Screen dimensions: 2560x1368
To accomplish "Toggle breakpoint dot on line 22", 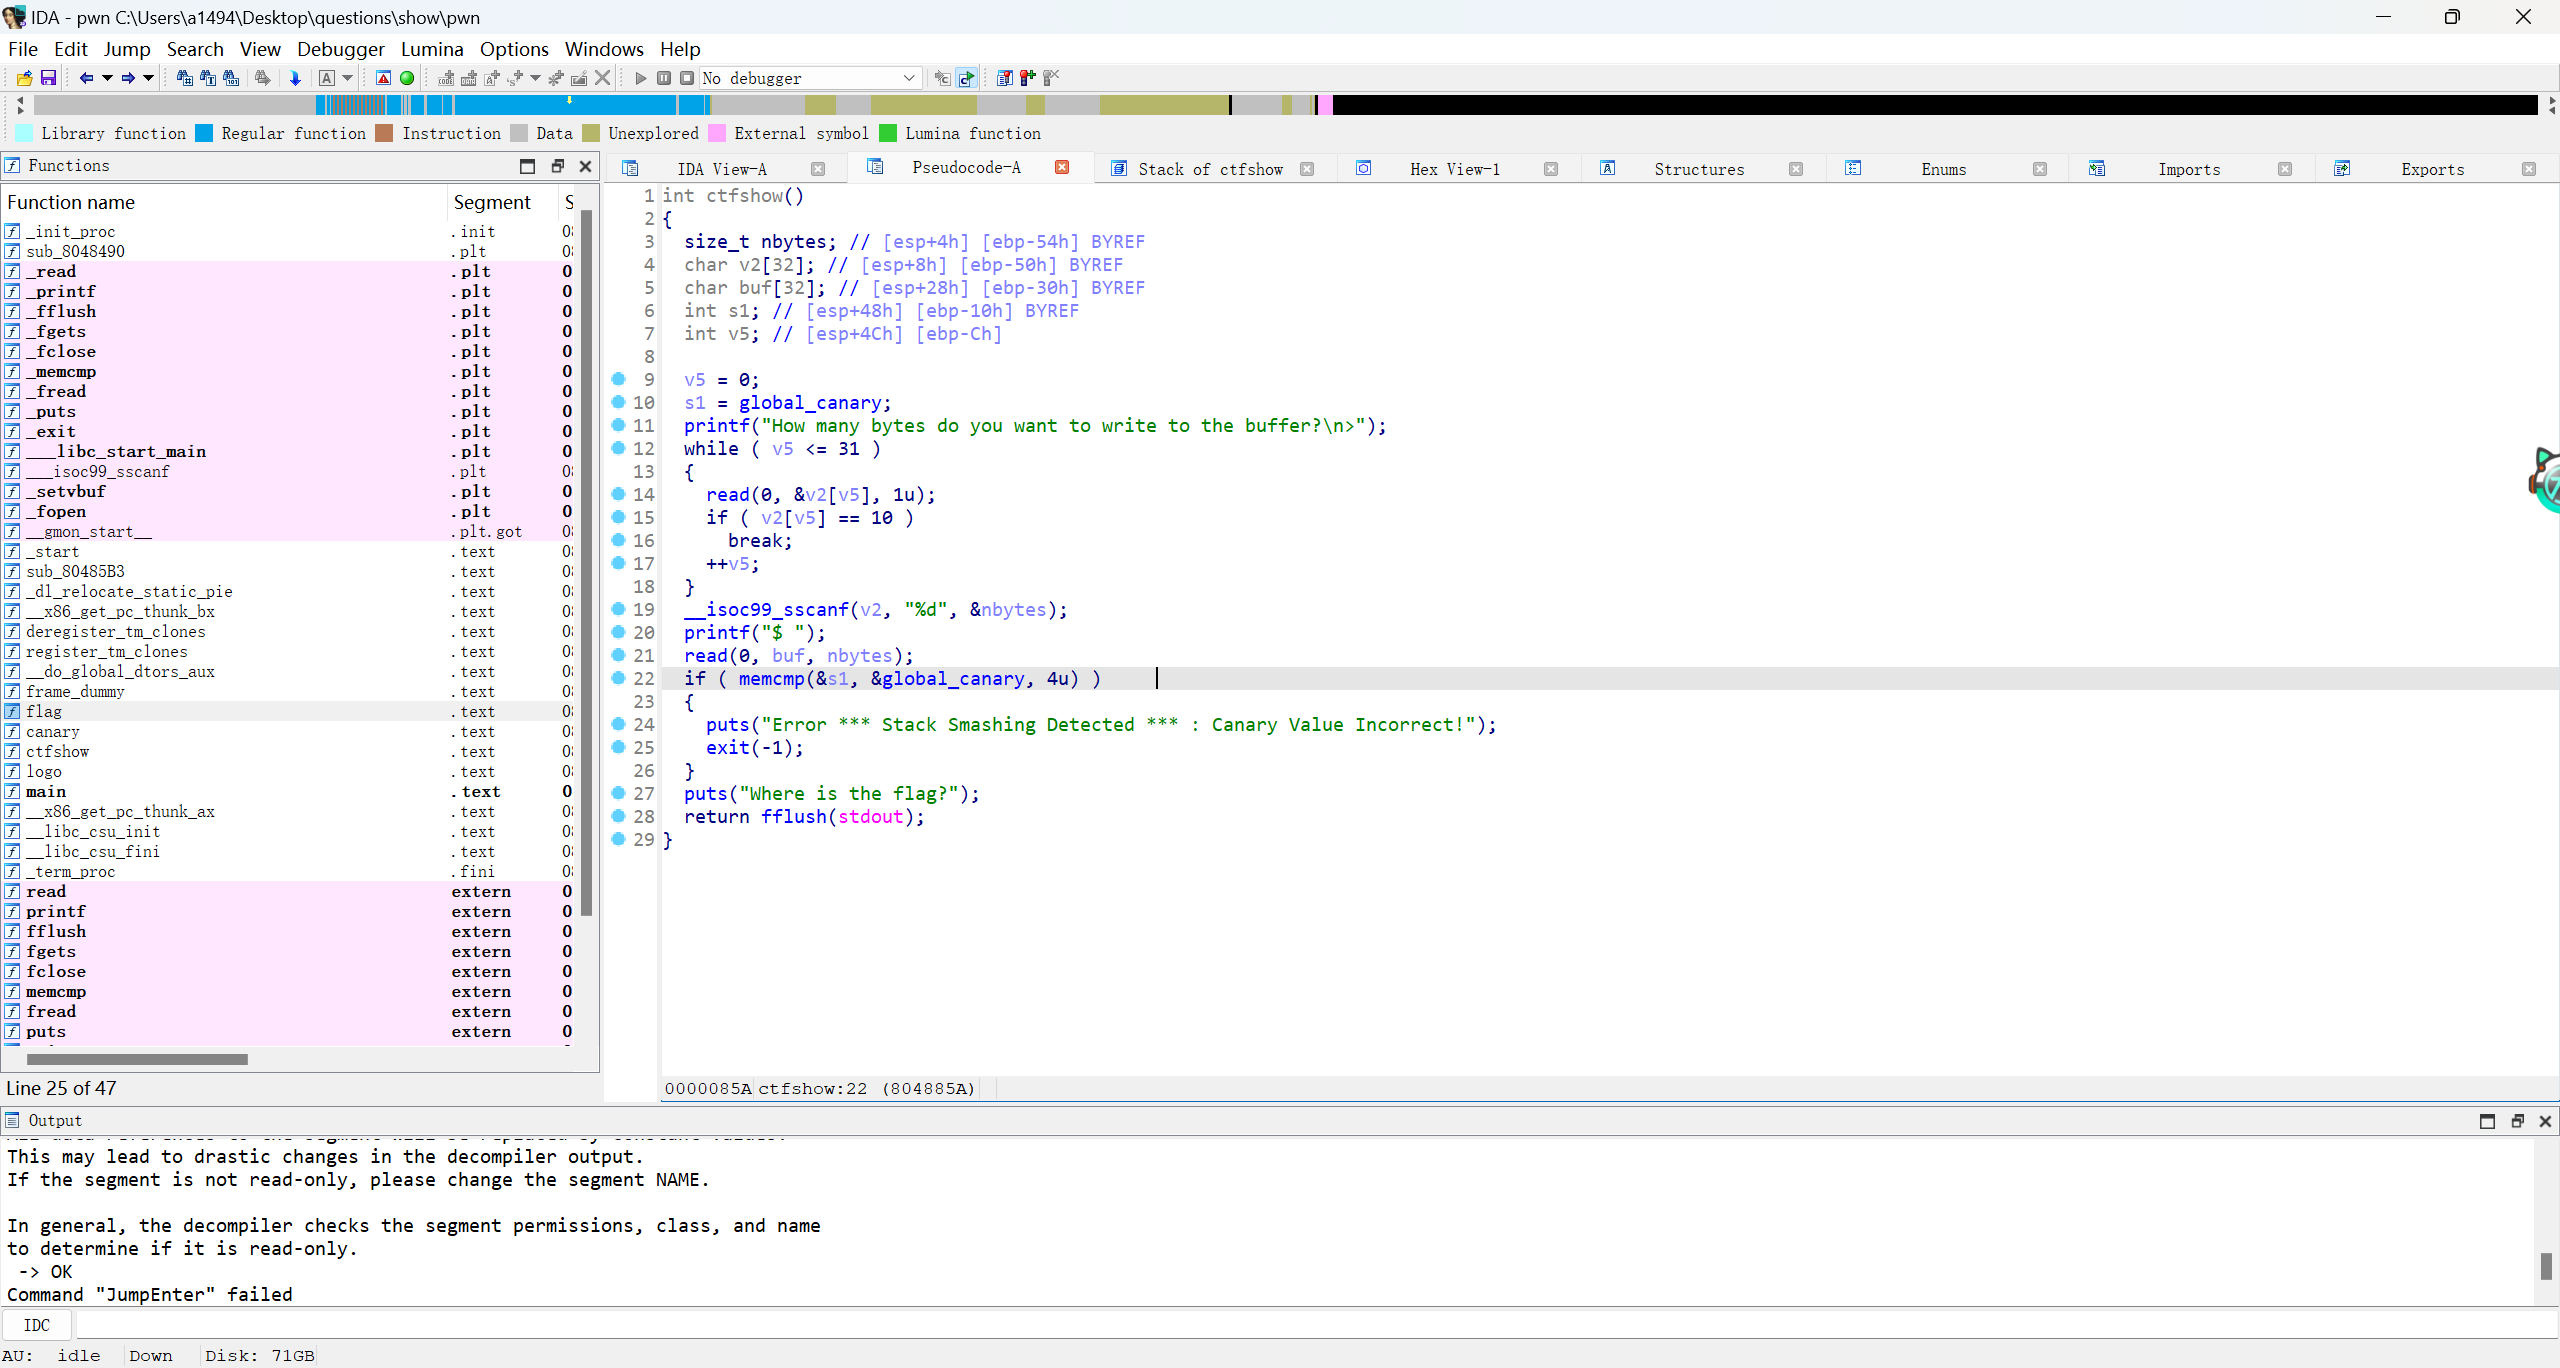I will coord(619,678).
